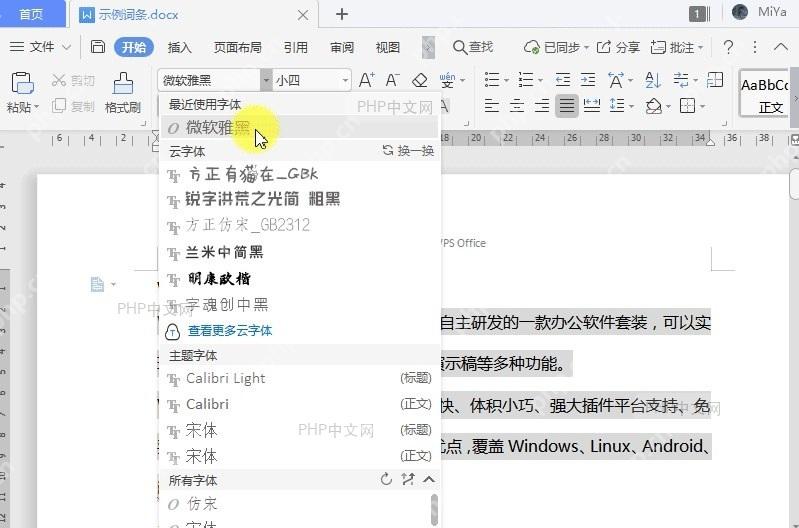The image size is (799, 528).
Task: Apply numbered list formatting
Action: 525,80
